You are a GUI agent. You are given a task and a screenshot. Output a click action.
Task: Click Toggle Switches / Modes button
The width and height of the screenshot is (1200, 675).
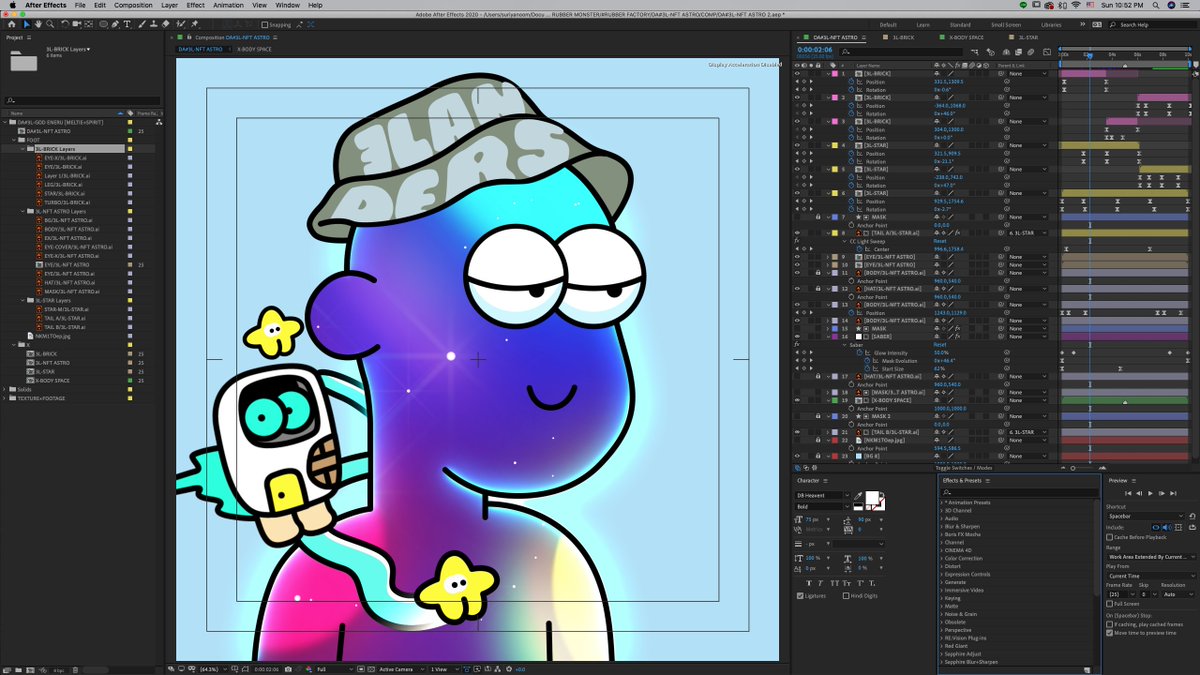click(x=964, y=468)
